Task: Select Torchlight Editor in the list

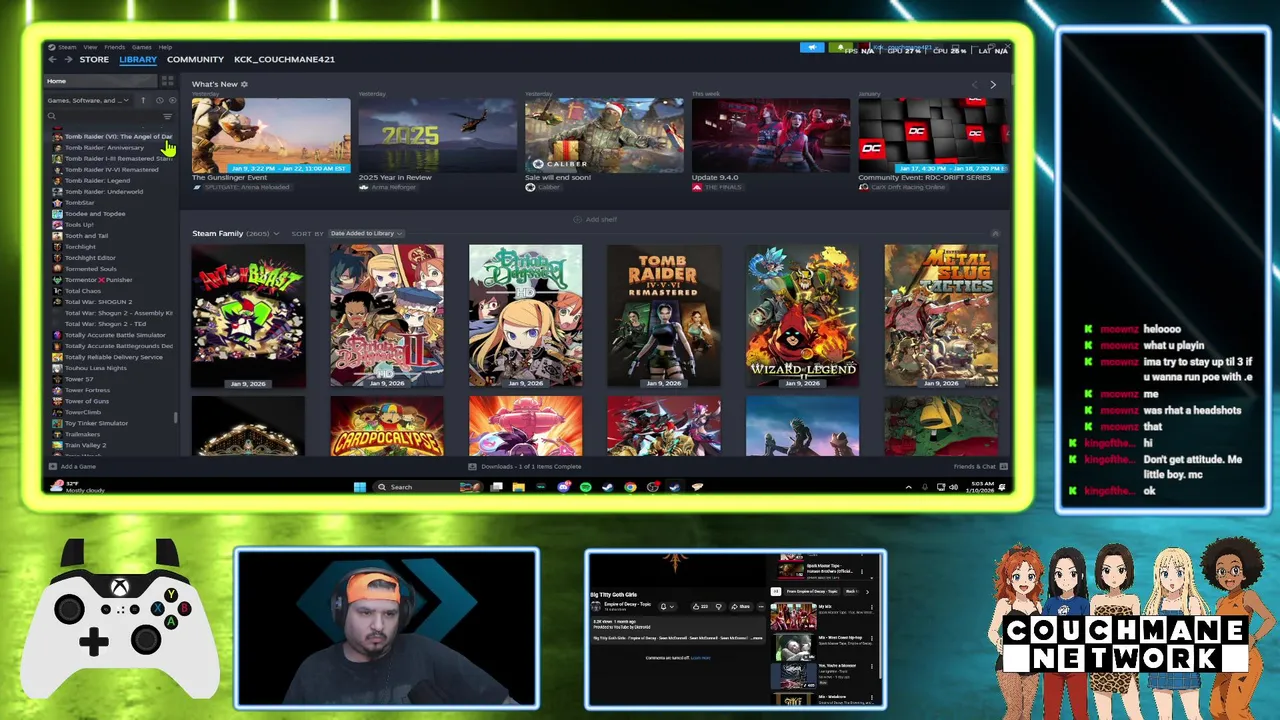Action: pyautogui.click(x=90, y=257)
